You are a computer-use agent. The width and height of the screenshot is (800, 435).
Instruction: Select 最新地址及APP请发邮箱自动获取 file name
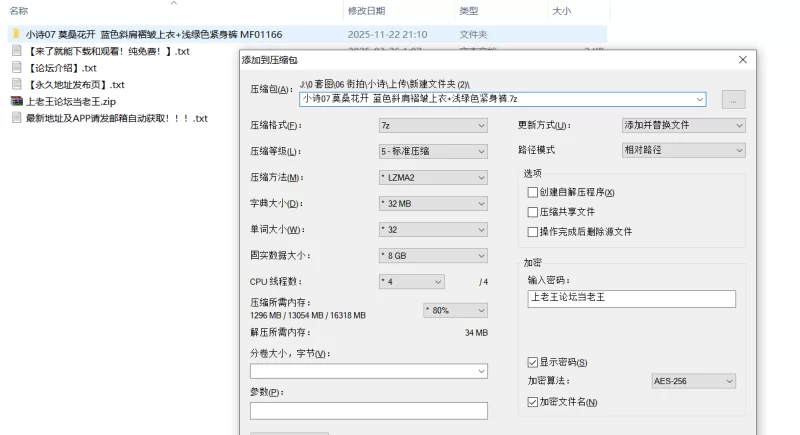117,118
